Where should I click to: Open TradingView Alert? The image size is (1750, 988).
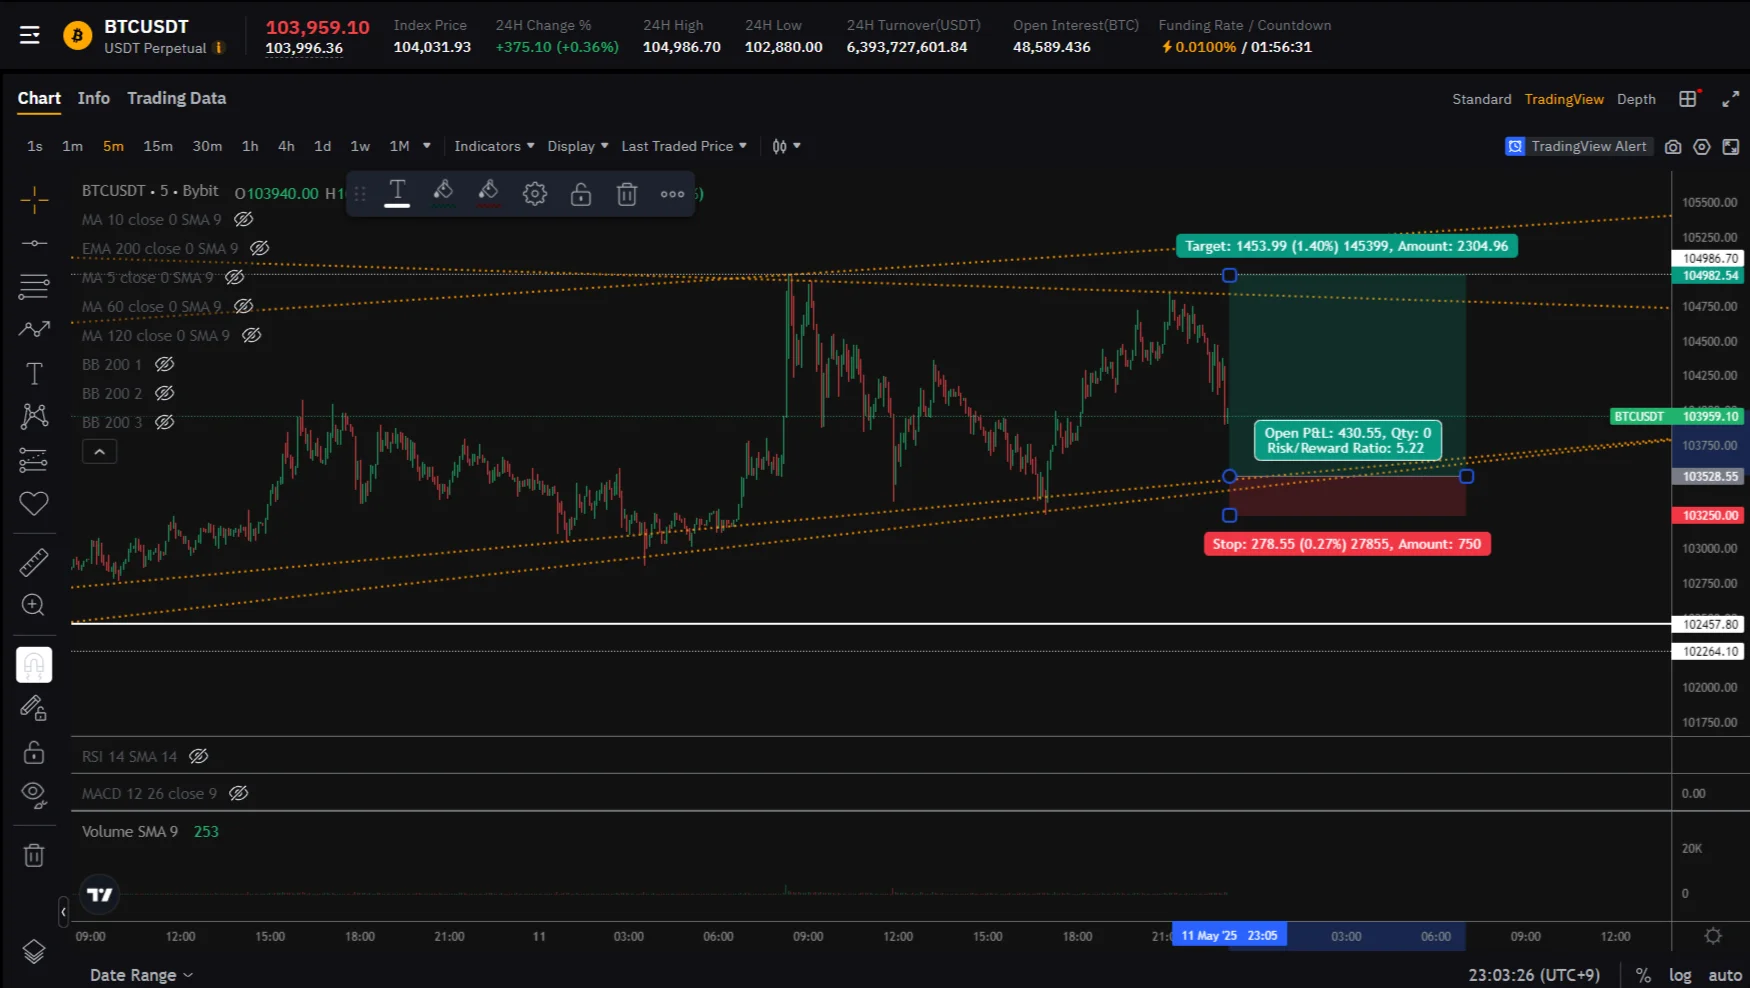(x=1577, y=146)
